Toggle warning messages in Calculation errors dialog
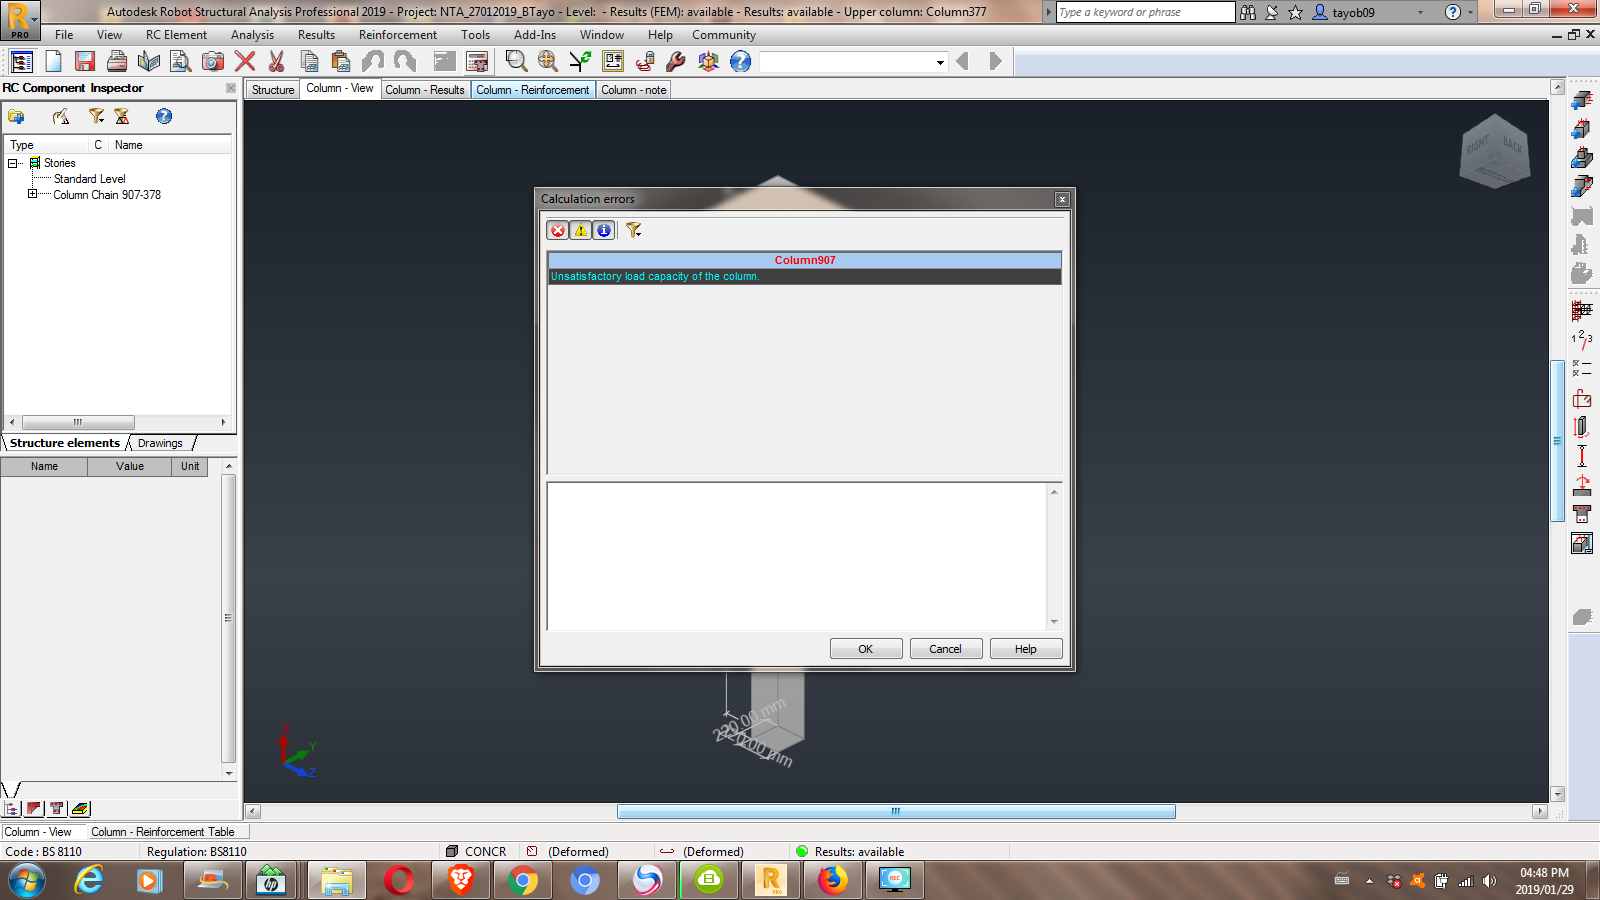 pyautogui.click(x=580, y=230)
